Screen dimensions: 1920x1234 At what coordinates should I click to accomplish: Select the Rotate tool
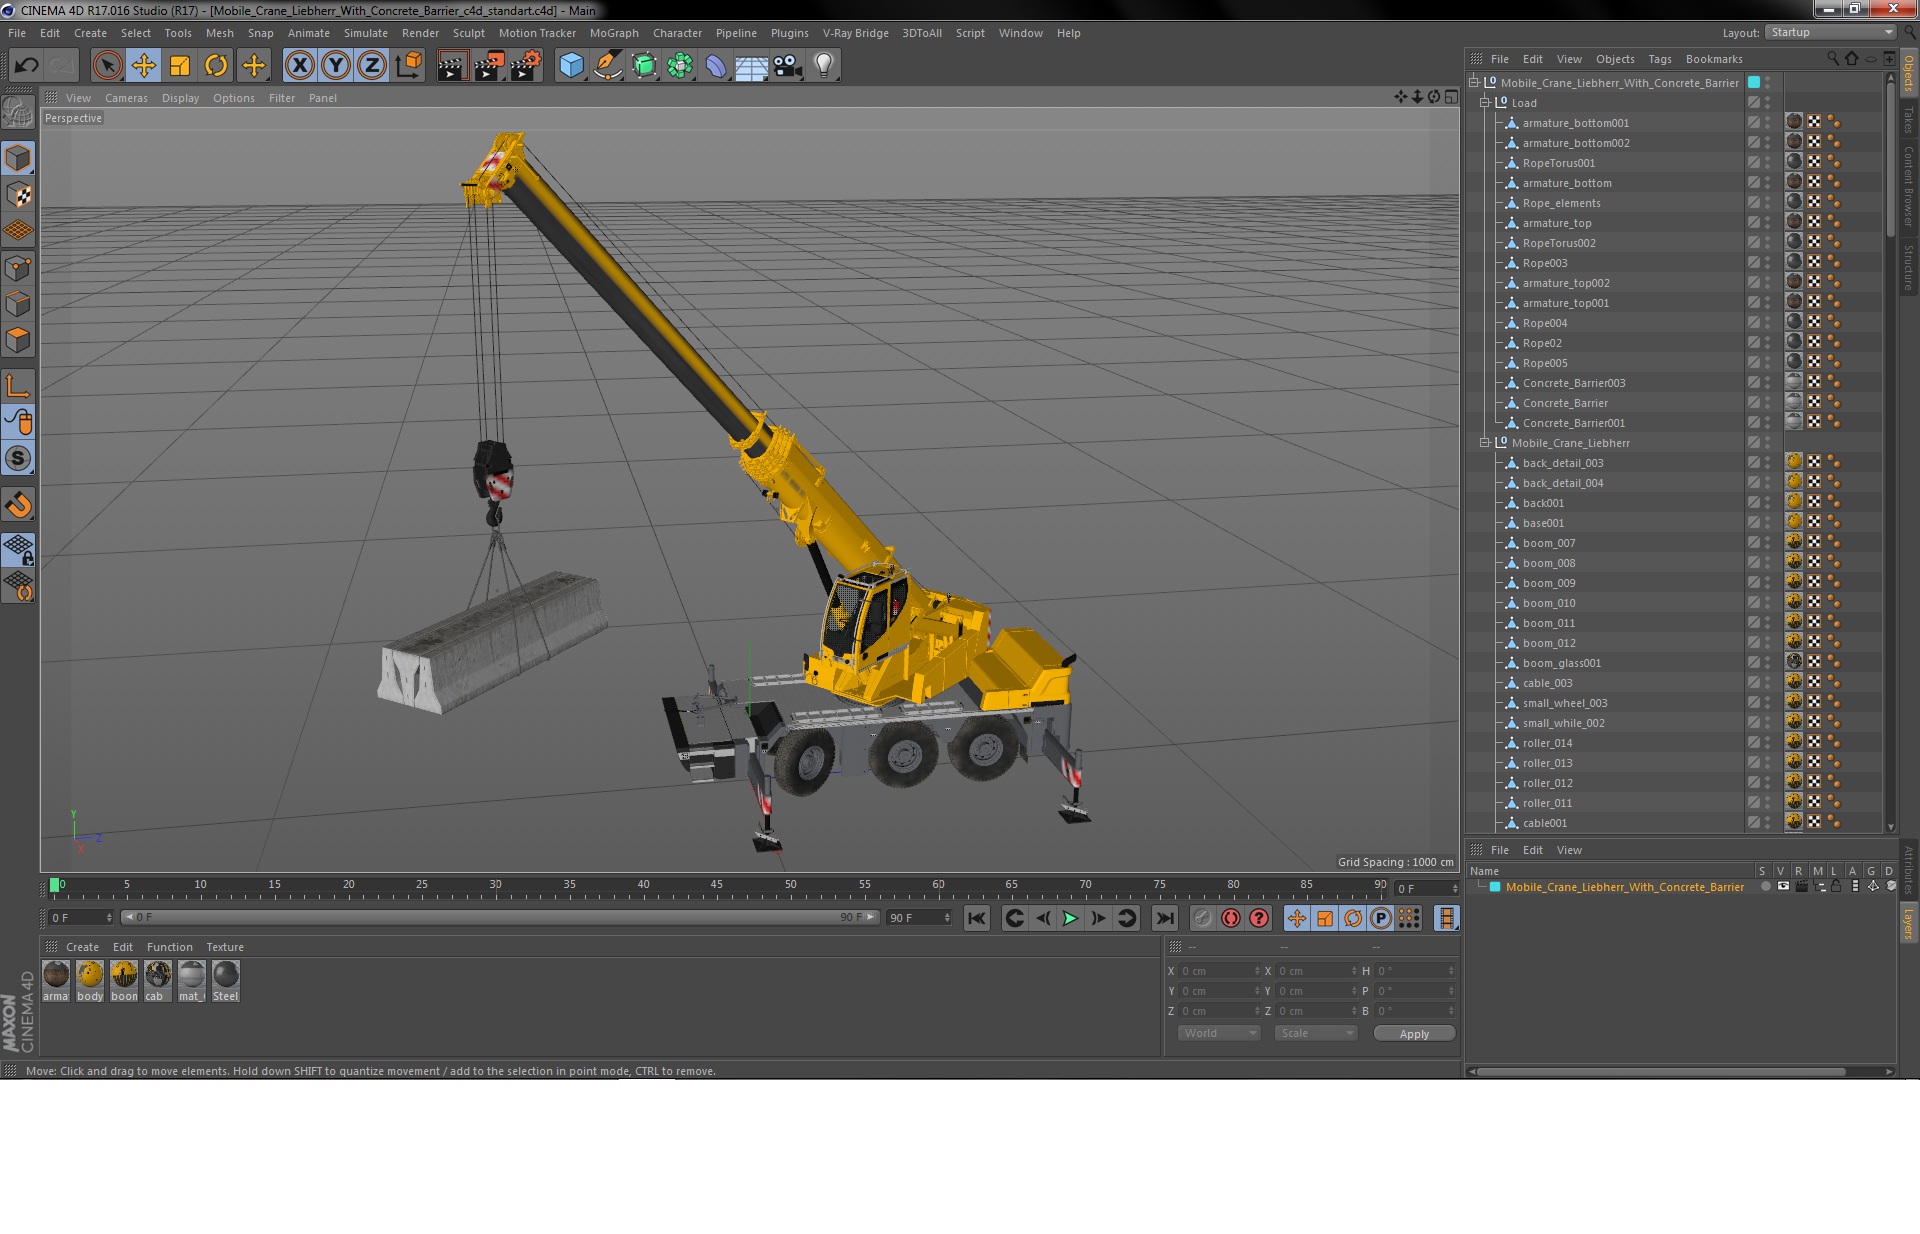tap(216, 66)
